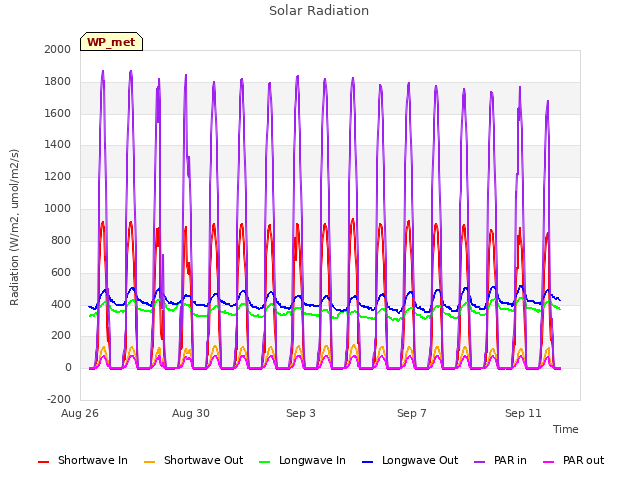Screen dimensions: 640x480
Task: Click the Sep 11 x-axis label
Action: [523, 413]
